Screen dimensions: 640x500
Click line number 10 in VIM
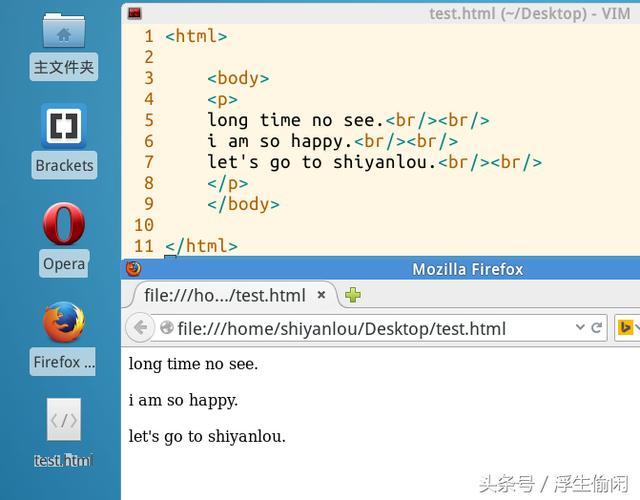[144, 225]
